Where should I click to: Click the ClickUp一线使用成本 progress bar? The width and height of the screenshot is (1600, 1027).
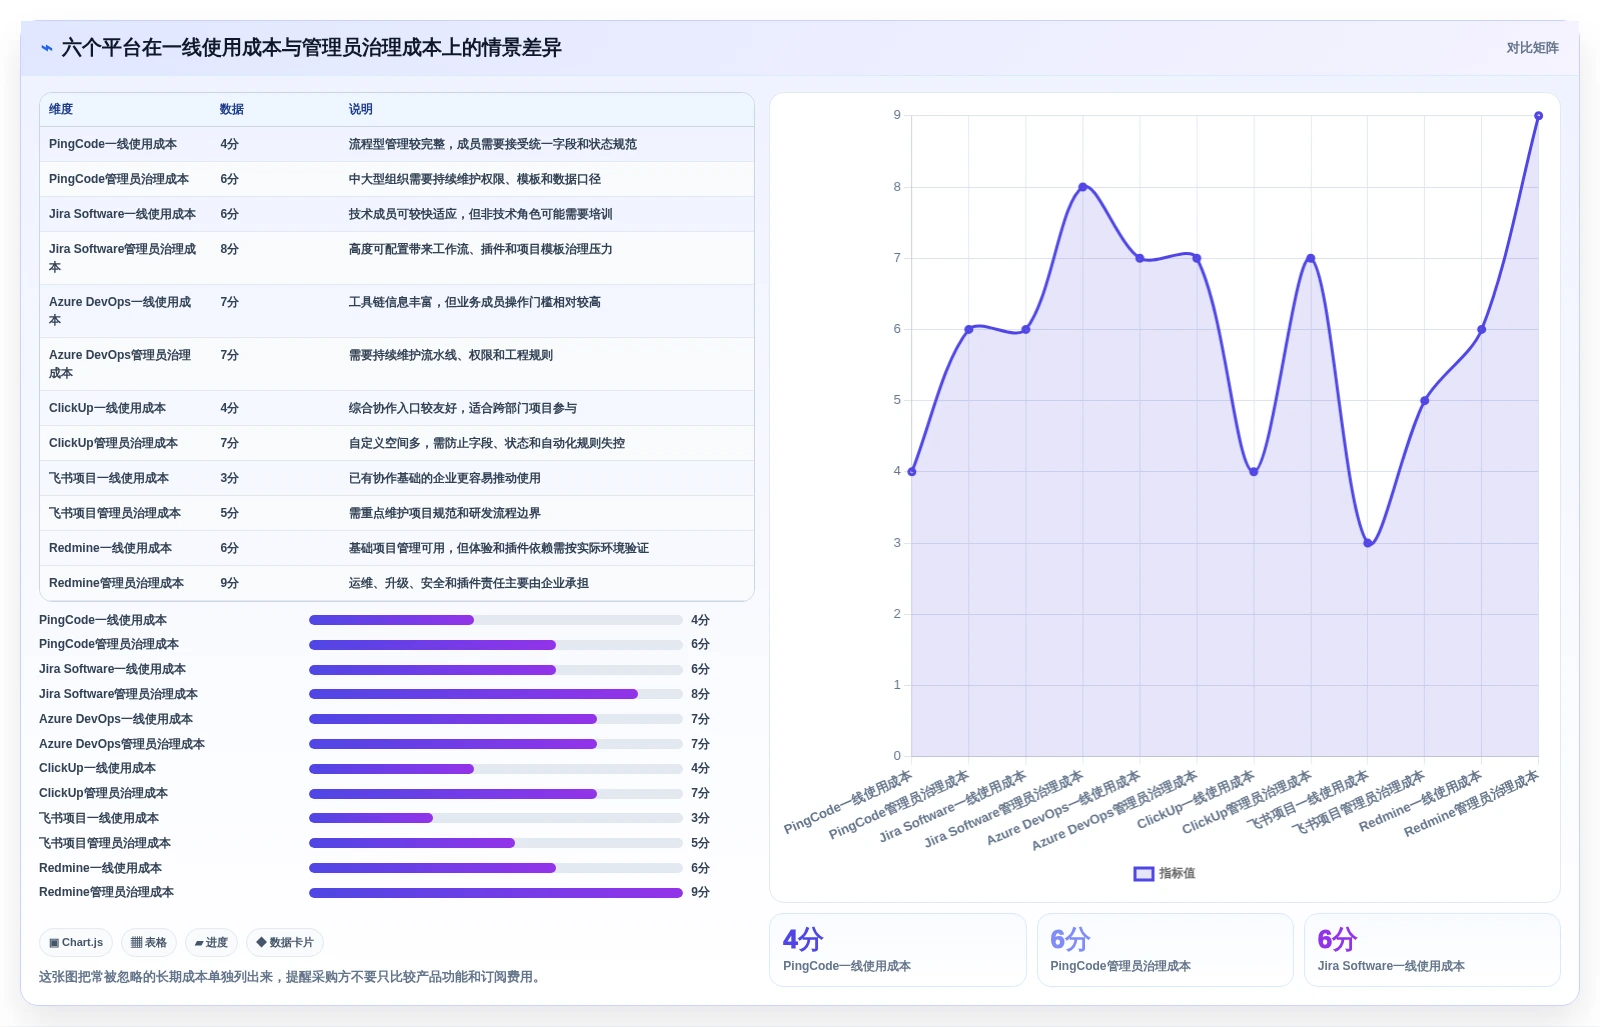[496, 769]
